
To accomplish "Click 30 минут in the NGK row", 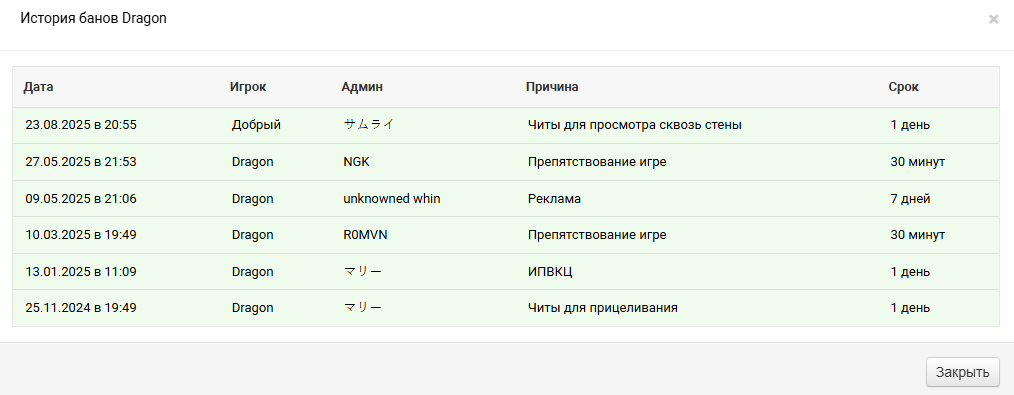I will [x=918, y=162].
